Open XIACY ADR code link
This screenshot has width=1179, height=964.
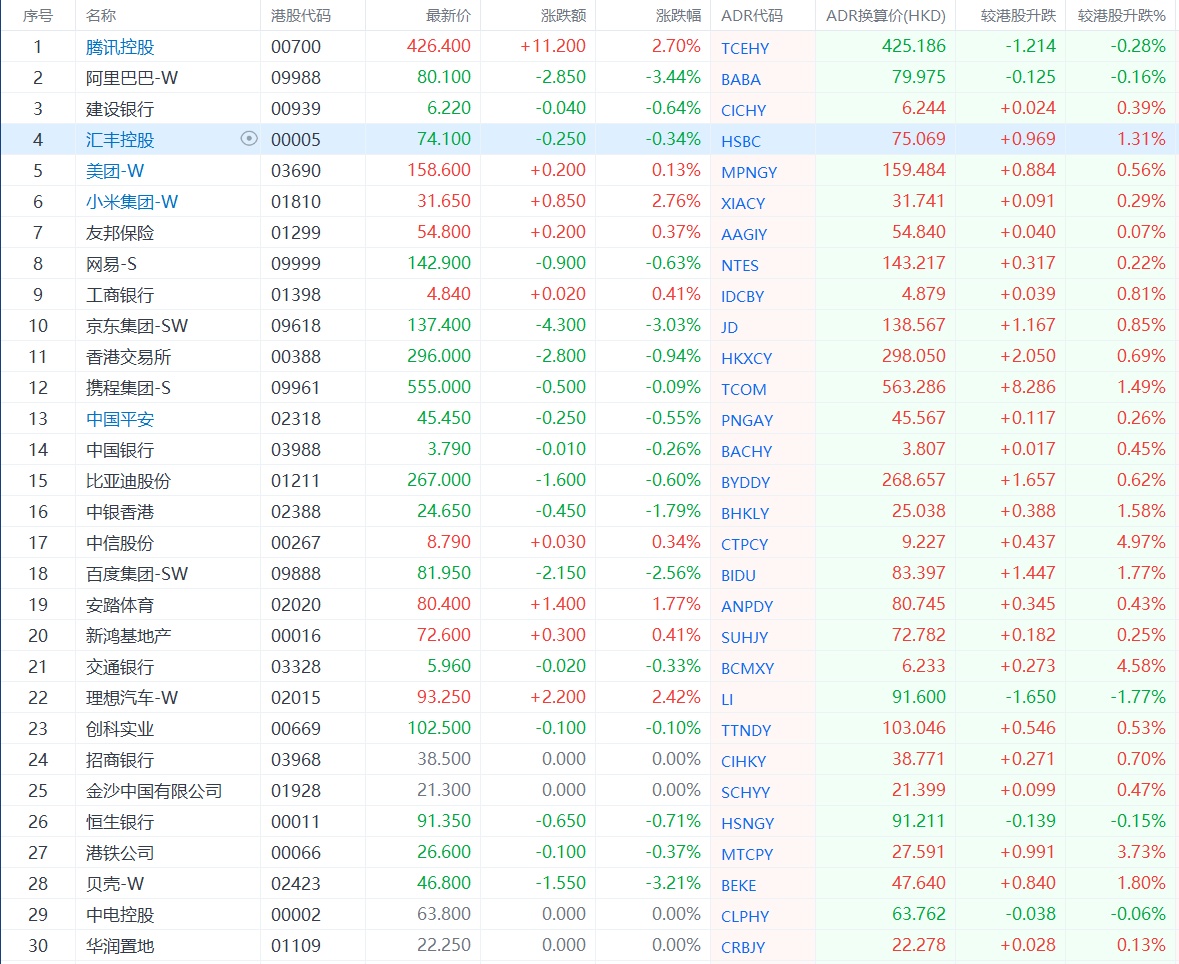coord(743,204)
